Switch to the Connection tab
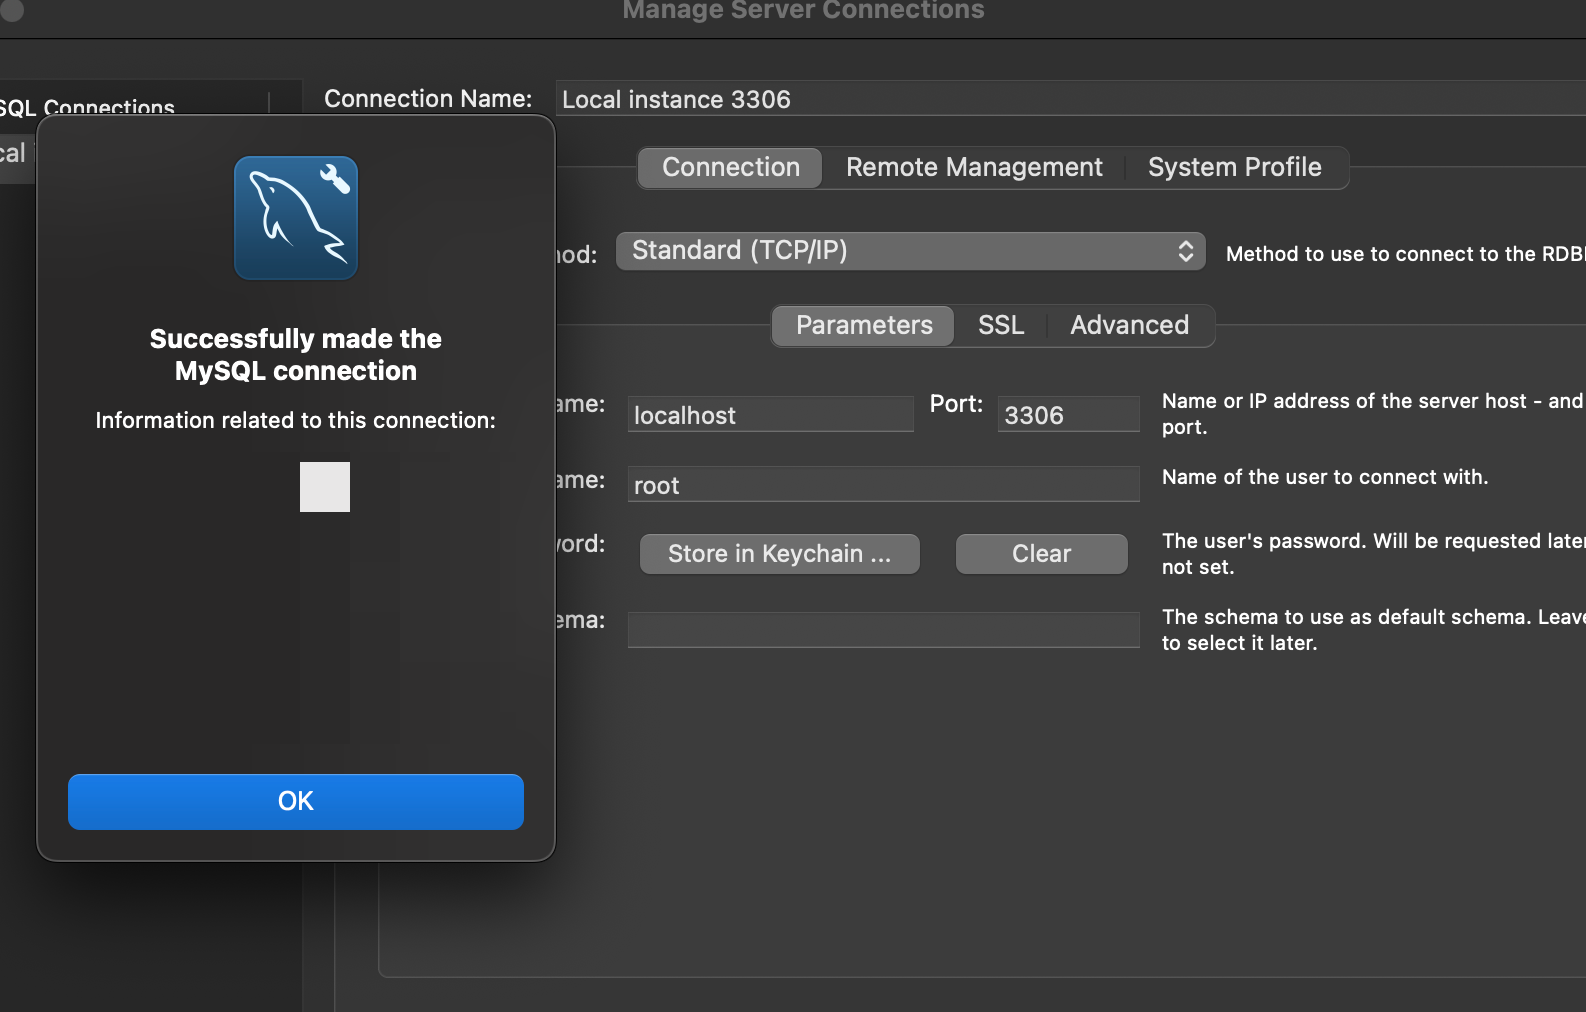The width and height of the screenshot is (1586, 1012). (730, 167)
